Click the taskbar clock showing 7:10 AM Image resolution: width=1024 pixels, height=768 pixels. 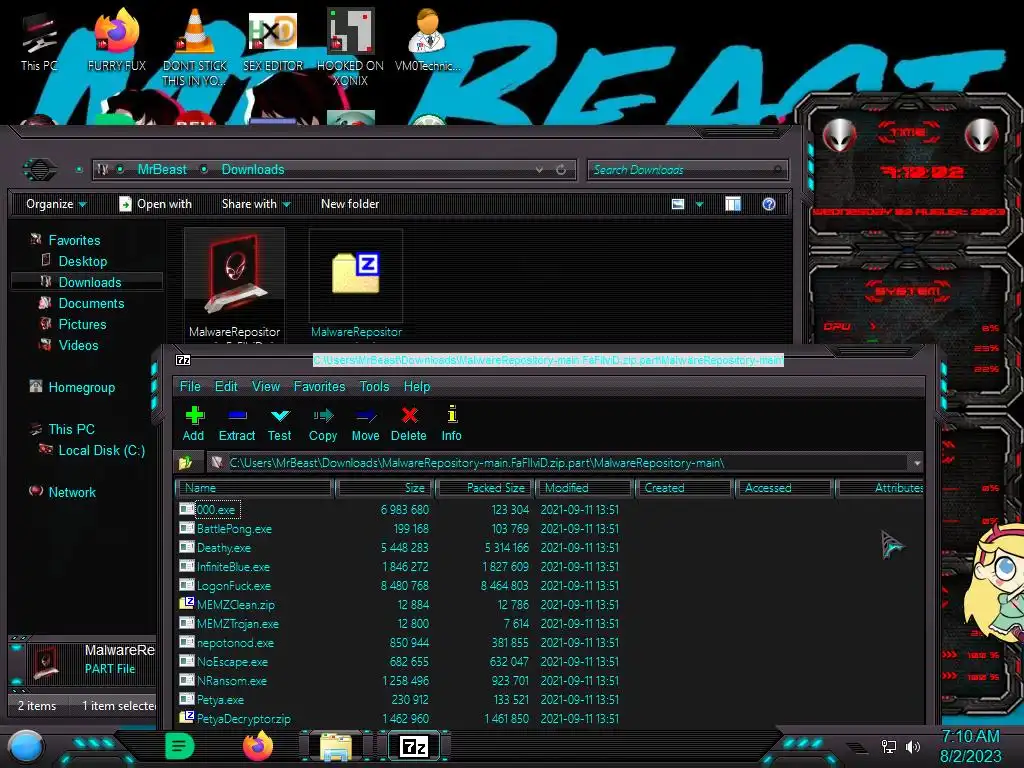970,737
